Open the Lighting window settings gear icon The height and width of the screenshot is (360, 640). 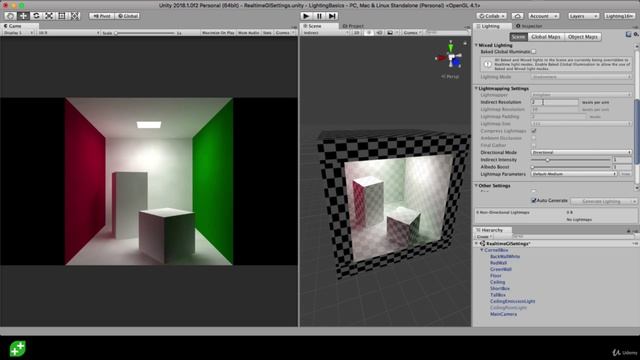pyautogui.click(x=637, y=35)
